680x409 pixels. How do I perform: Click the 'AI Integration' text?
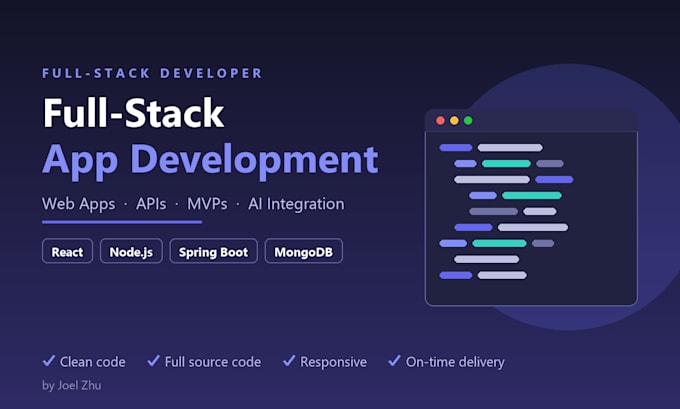tap(296, 204)
